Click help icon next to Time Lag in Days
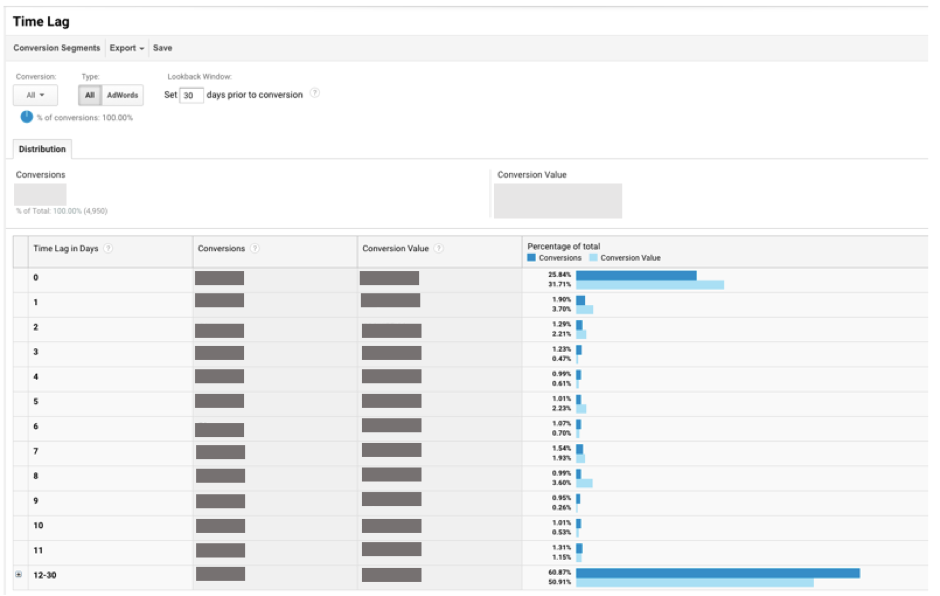Screen dimensions: 940x596 coord(108,249)
